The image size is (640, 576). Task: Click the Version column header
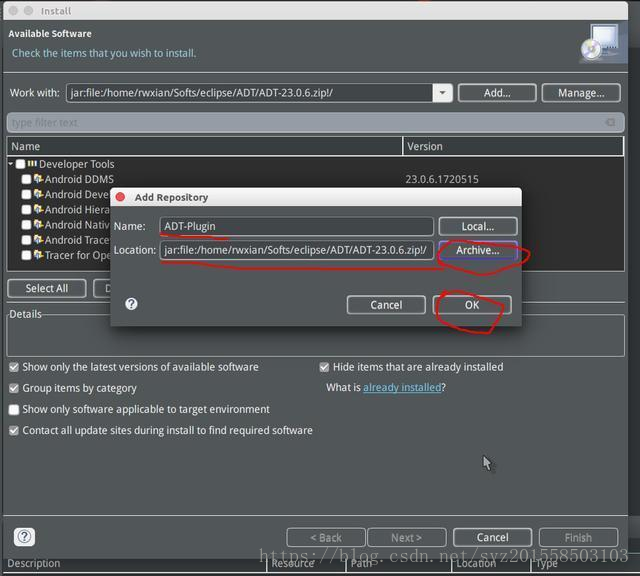(x=513, y=147)
